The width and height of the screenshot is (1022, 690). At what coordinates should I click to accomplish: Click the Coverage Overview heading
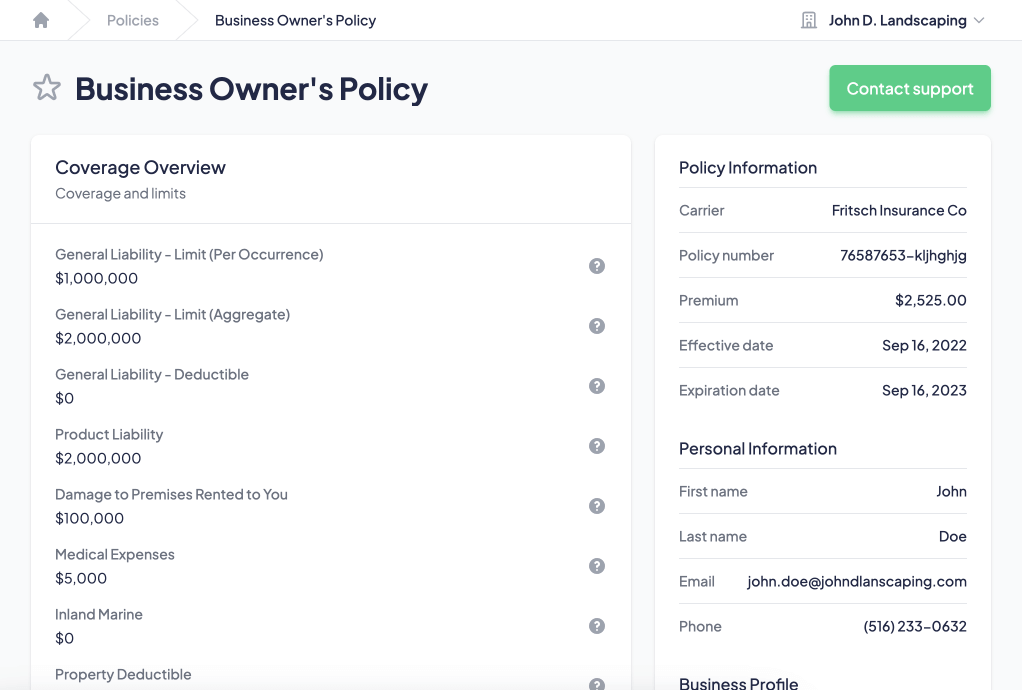tap(140, 167)
